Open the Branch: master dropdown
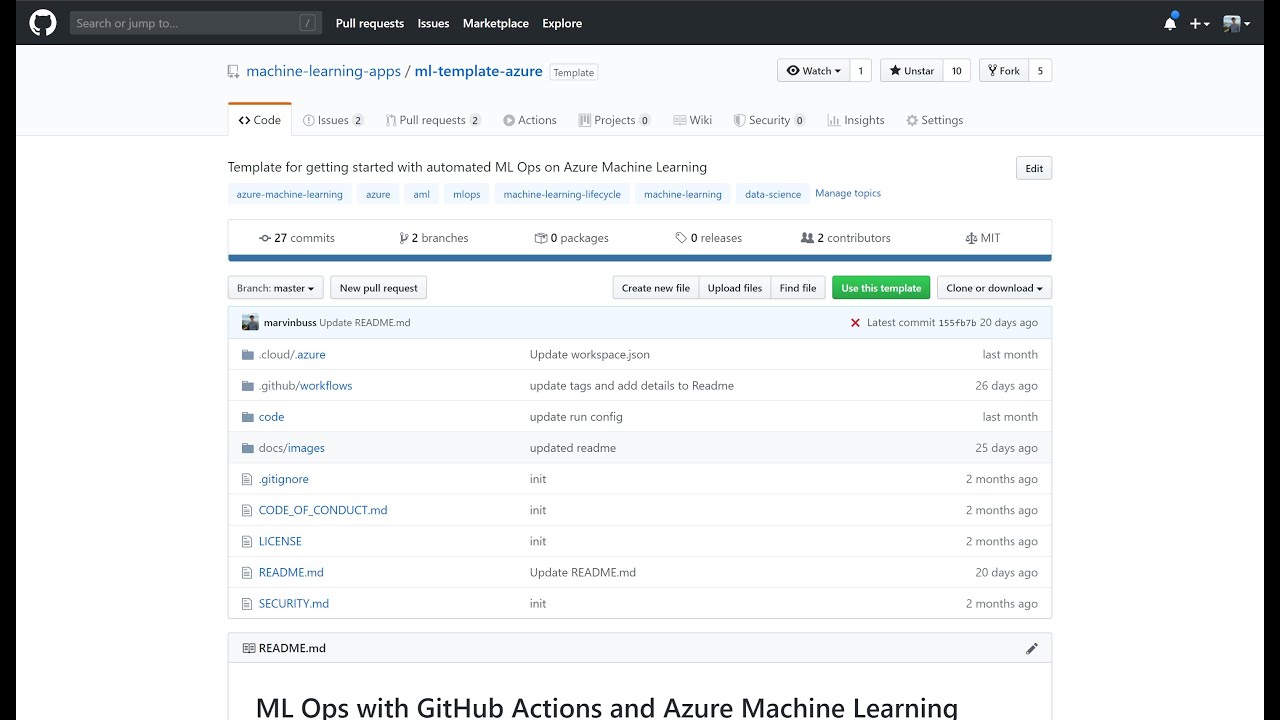The height and width of the screenshot is (720, 1280). [x=275, y=287]
